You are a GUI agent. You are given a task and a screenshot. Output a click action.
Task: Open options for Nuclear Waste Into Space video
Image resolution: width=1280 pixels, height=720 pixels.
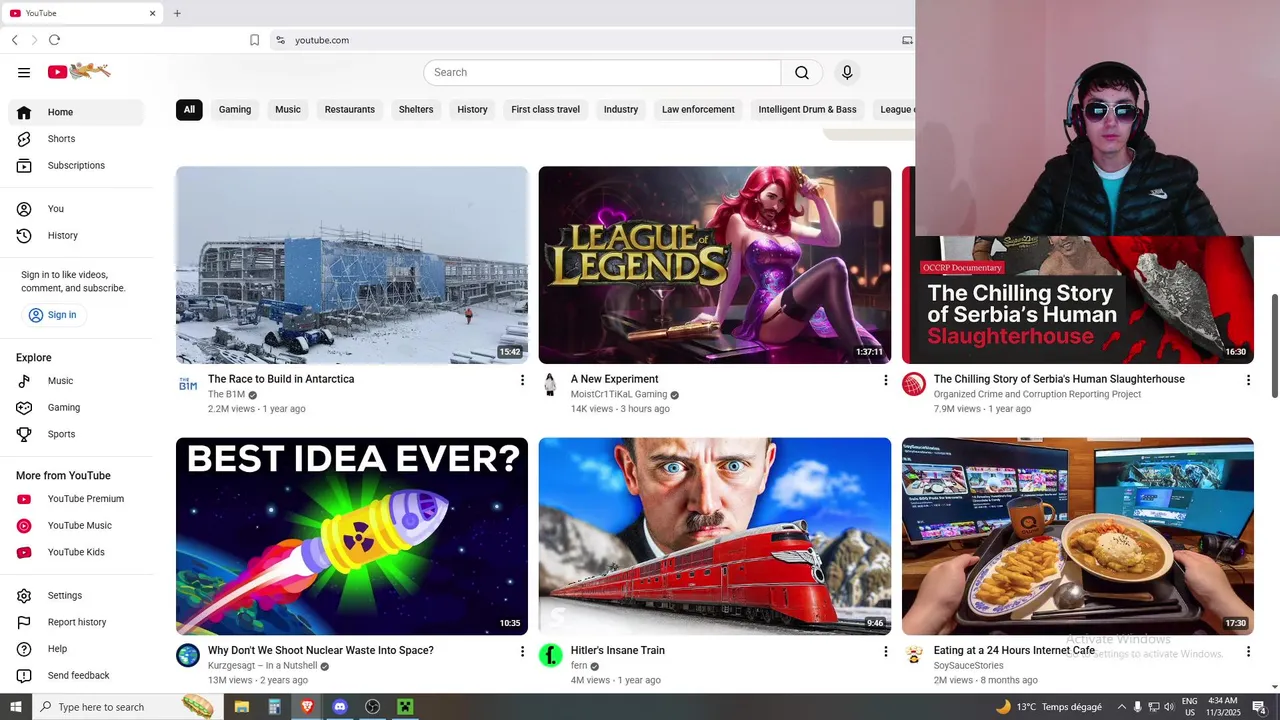[522, 651]
